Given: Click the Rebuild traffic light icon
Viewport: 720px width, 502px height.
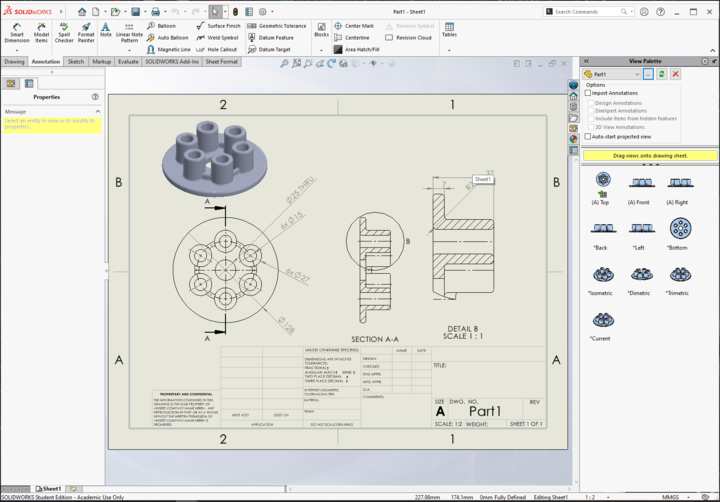Looking at the screenshot, I should [235, 11].
